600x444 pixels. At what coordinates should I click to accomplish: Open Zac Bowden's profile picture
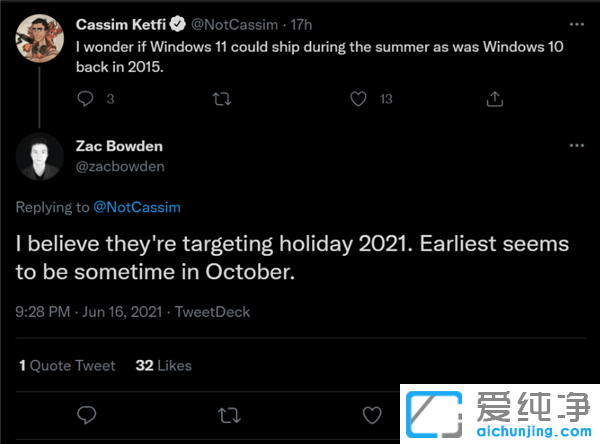click(x=35, y=157)
